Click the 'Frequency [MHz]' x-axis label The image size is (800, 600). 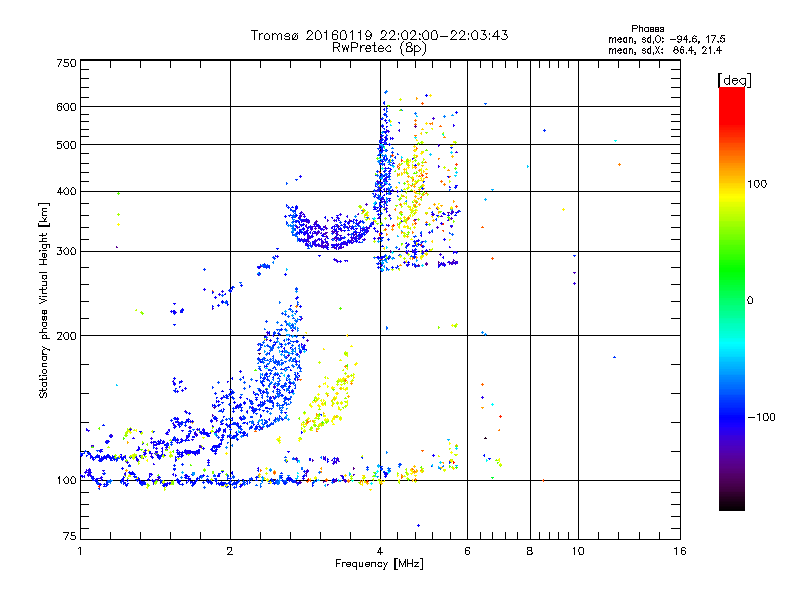tap(379, 564)
